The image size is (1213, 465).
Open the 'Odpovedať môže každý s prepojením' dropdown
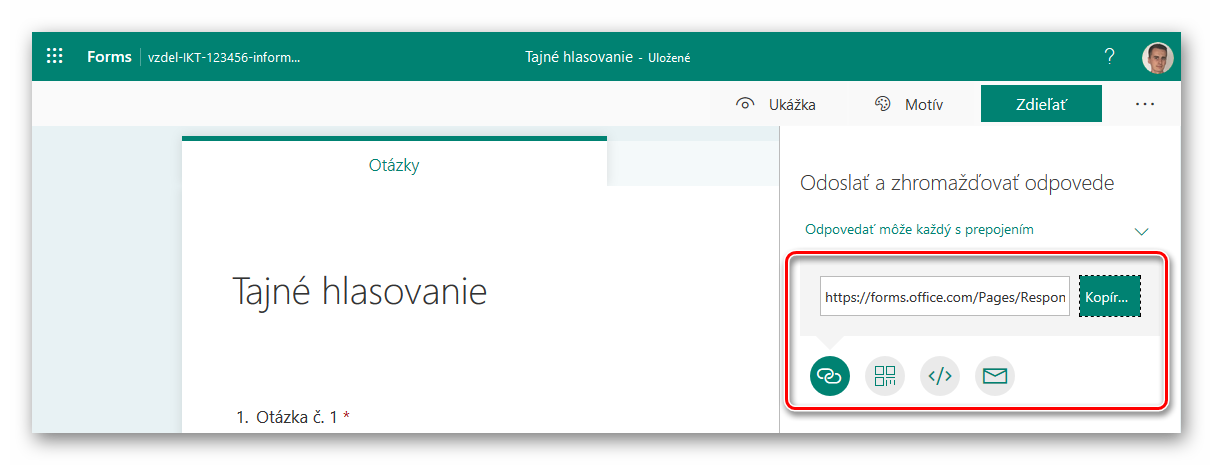click(919, 230)
